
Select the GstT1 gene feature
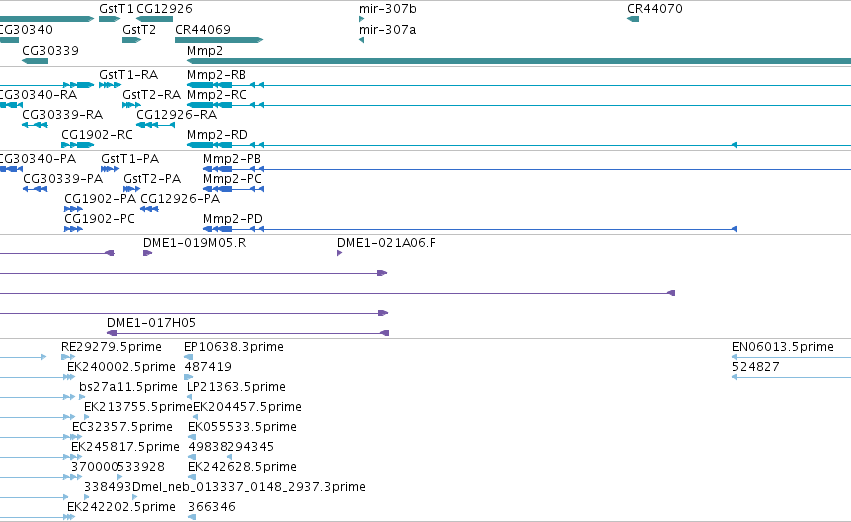pyautogui.click(x=109, y=19)
